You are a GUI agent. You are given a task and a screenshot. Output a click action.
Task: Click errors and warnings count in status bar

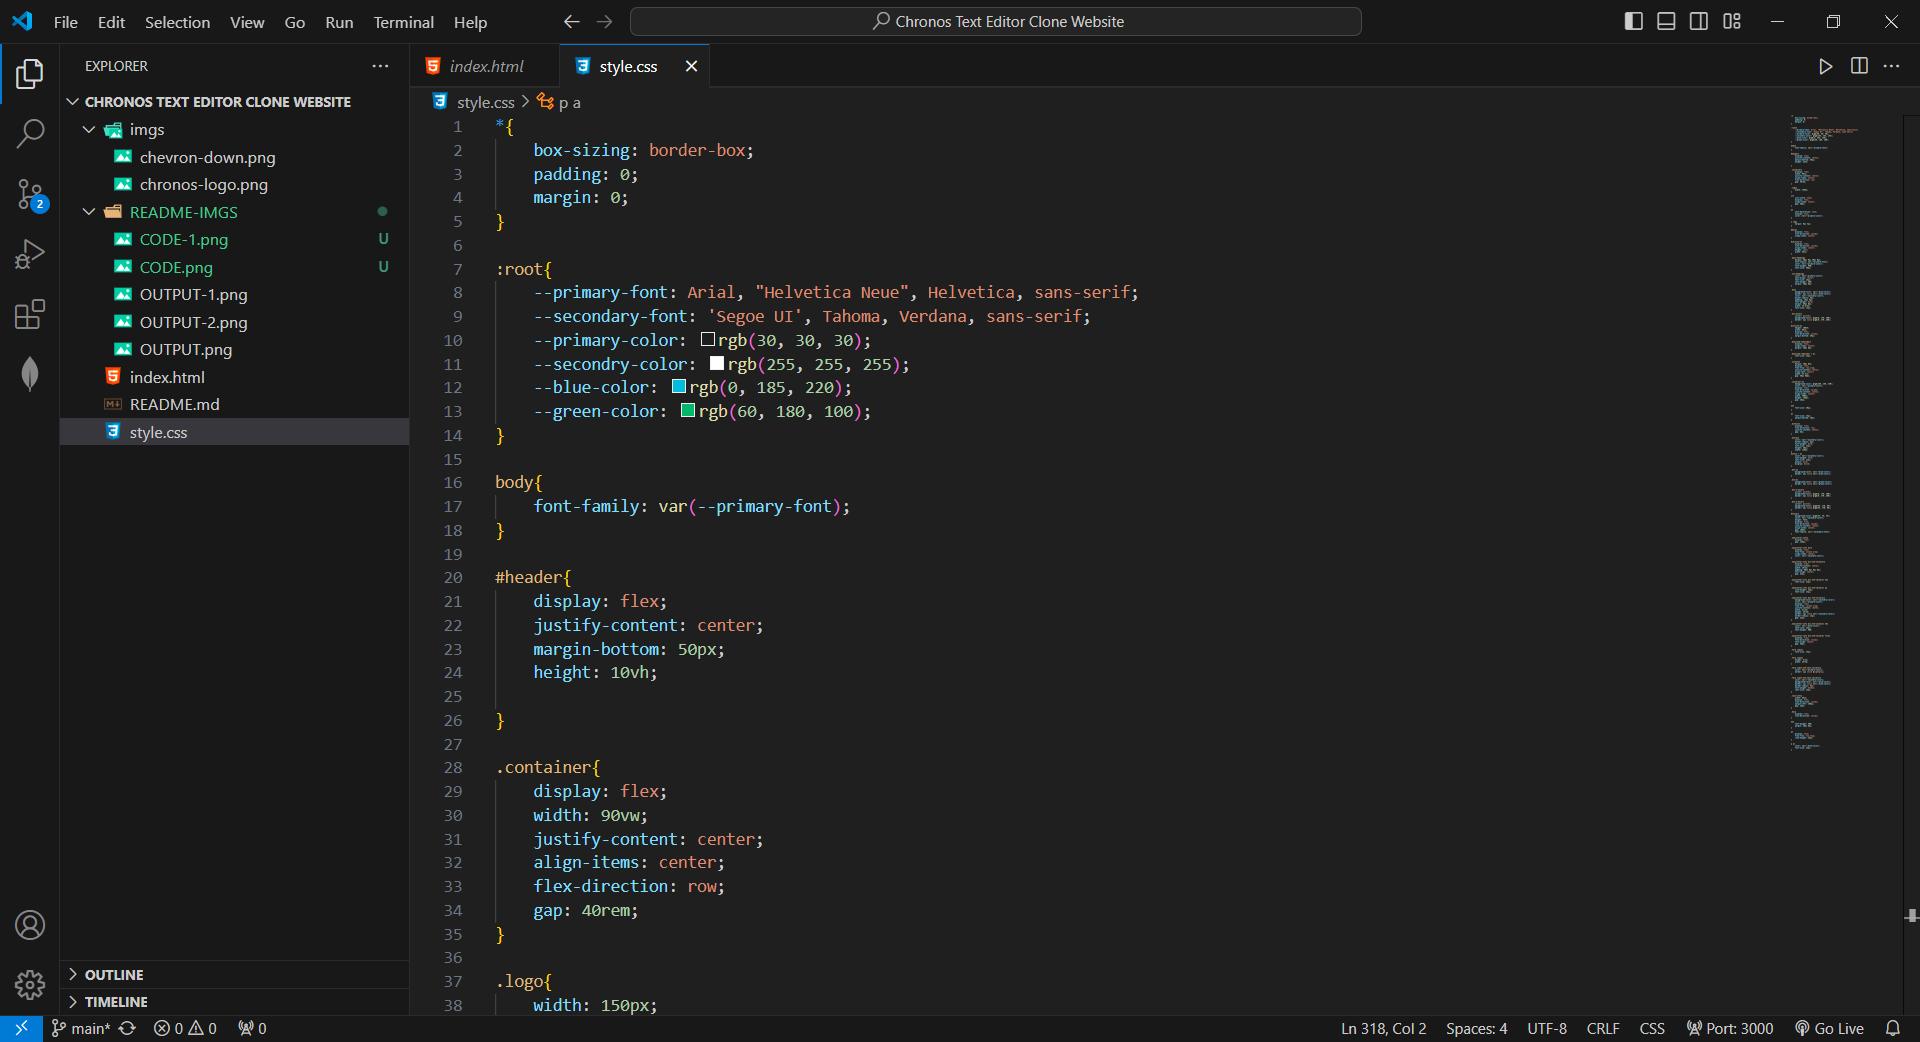pos(185,1028)
